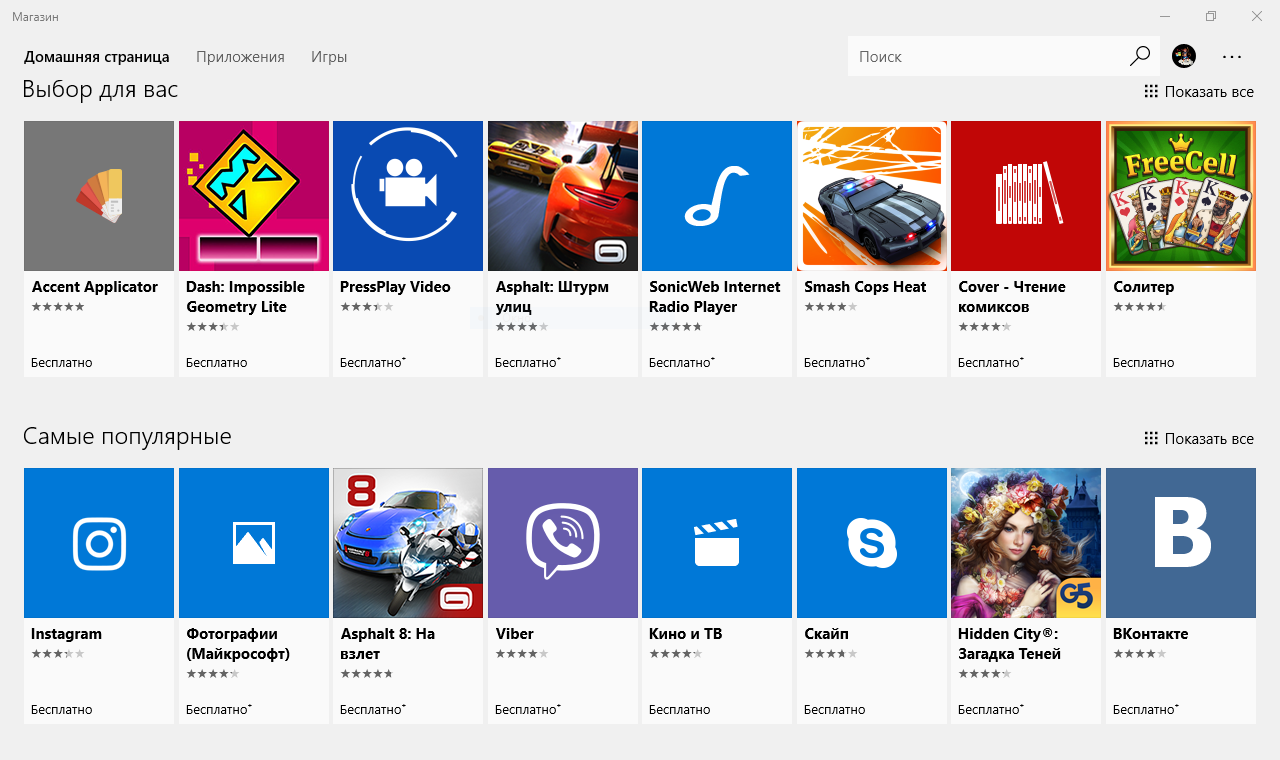Open the Фотографии (Майкрософт) icon

pos(254,543)
